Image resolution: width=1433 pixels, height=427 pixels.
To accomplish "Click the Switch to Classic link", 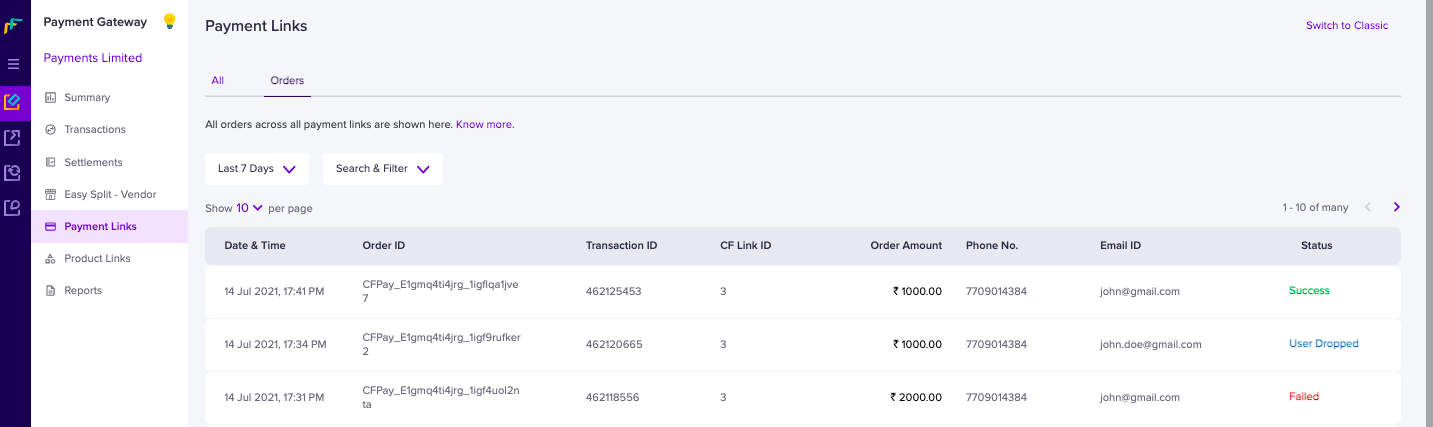I will point(1346,26).
